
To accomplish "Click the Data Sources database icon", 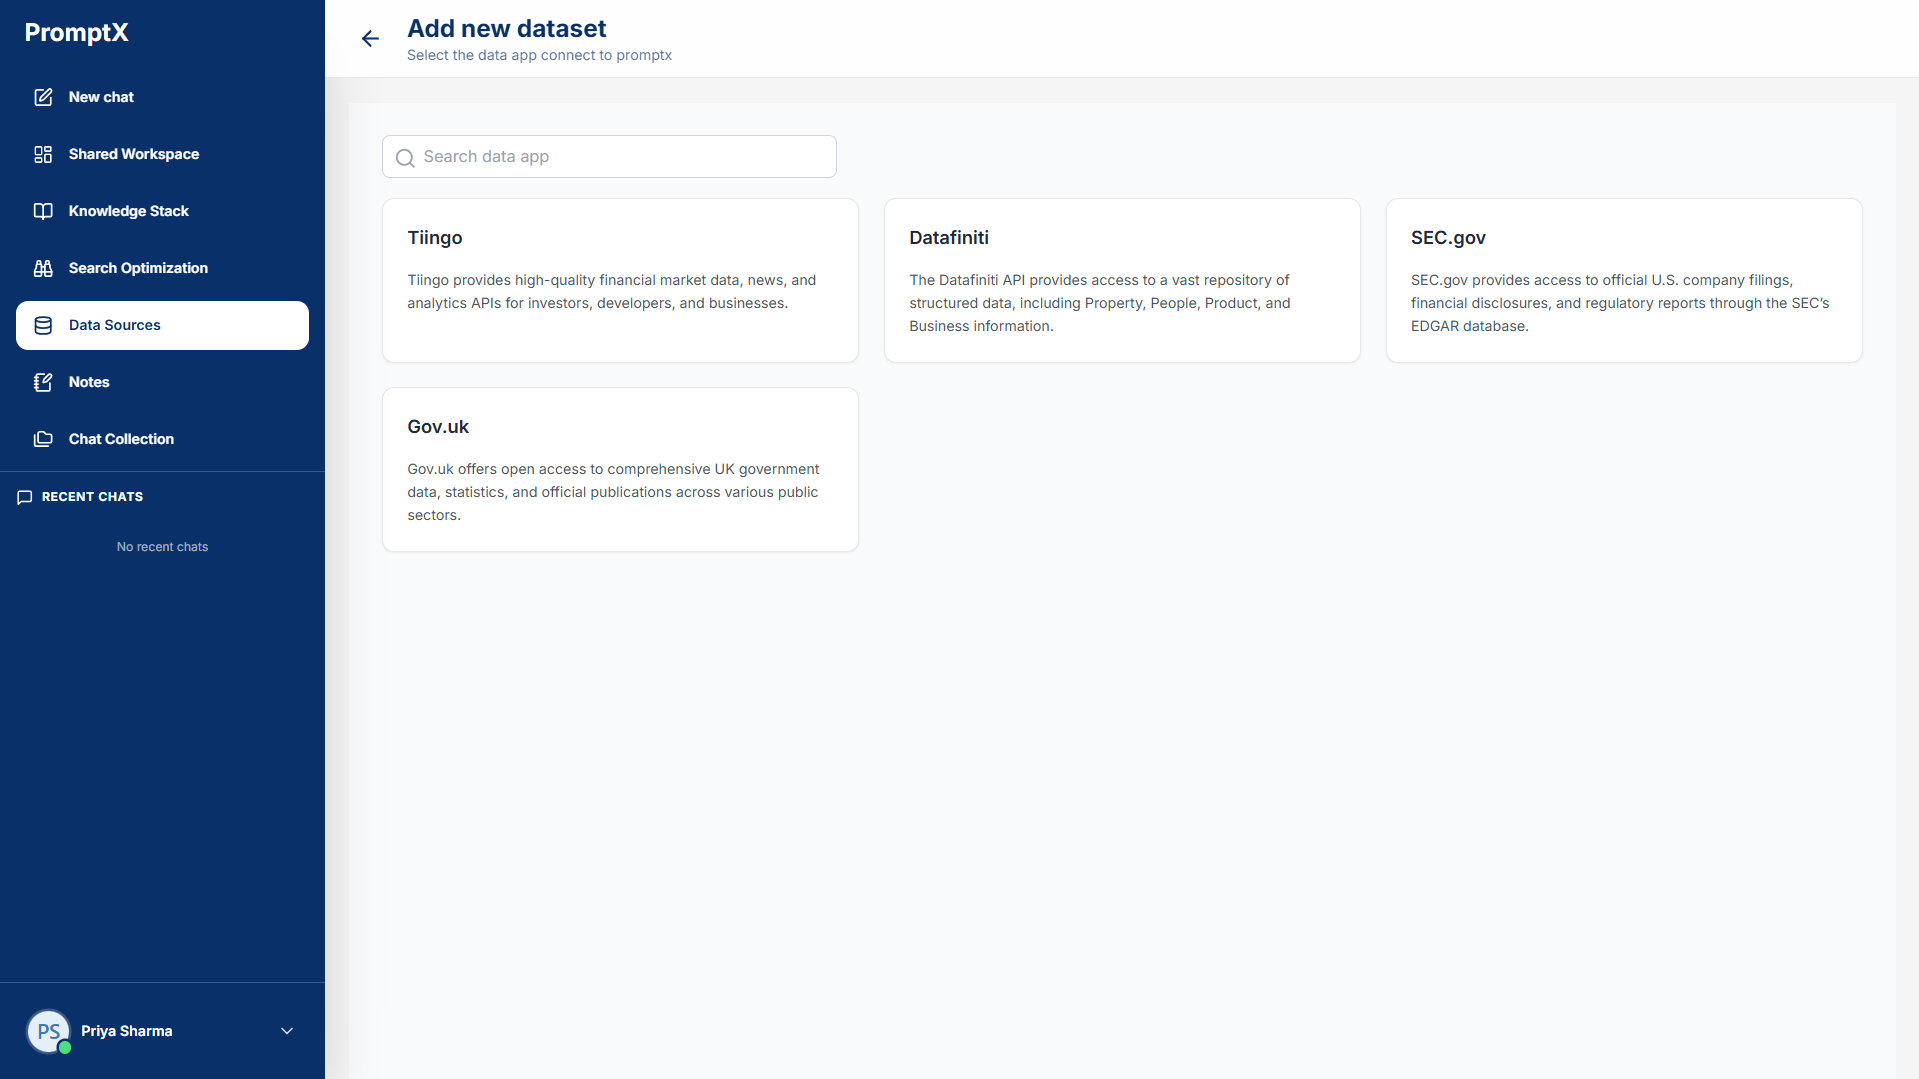I will point(43,325).
